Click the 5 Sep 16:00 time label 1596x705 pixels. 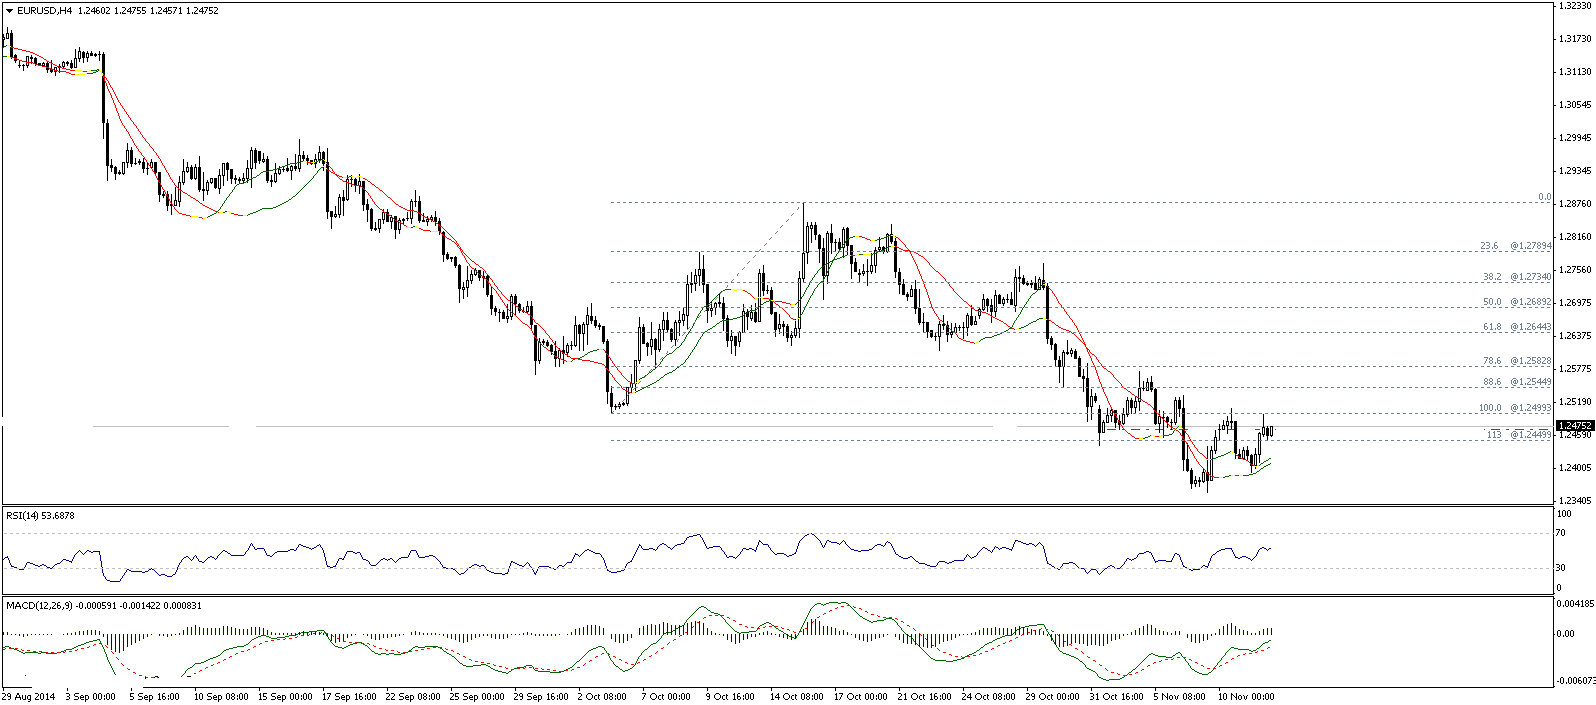[154, 696]
